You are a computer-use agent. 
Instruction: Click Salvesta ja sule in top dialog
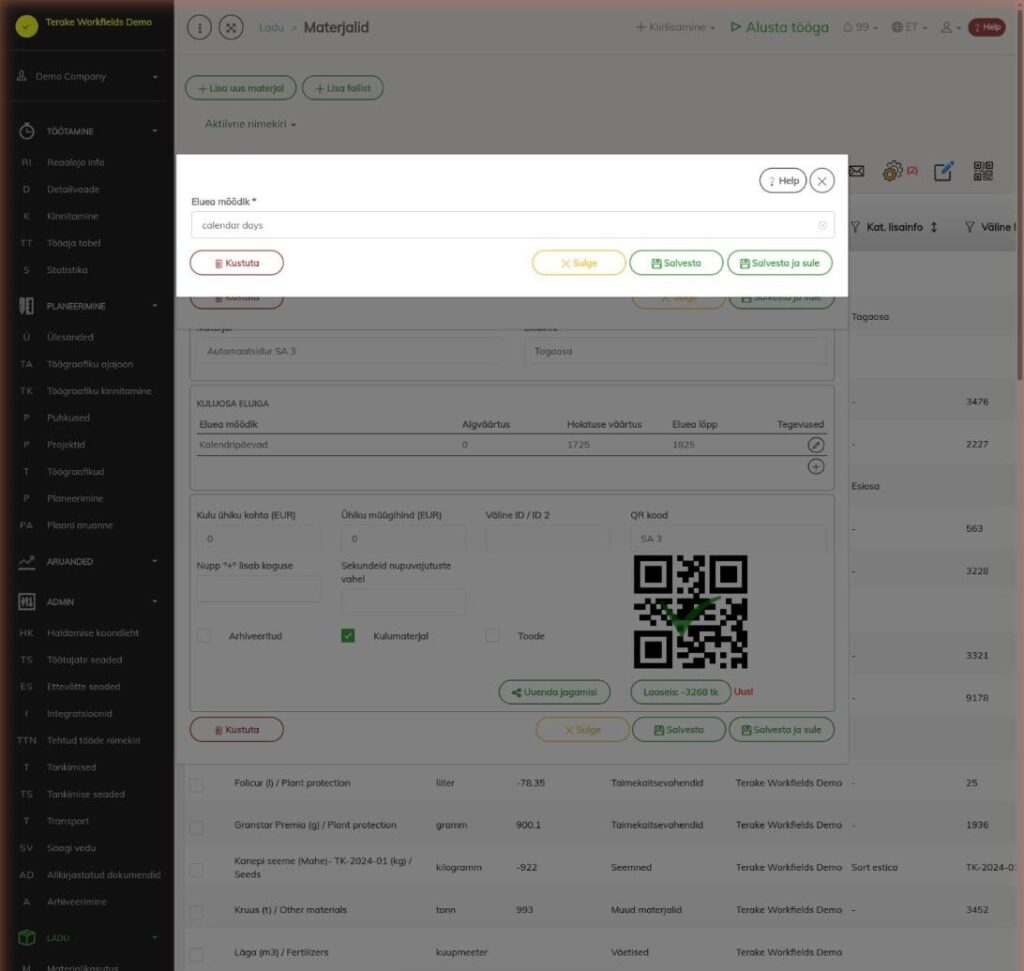pyautogui.click(x=780, y=263)
